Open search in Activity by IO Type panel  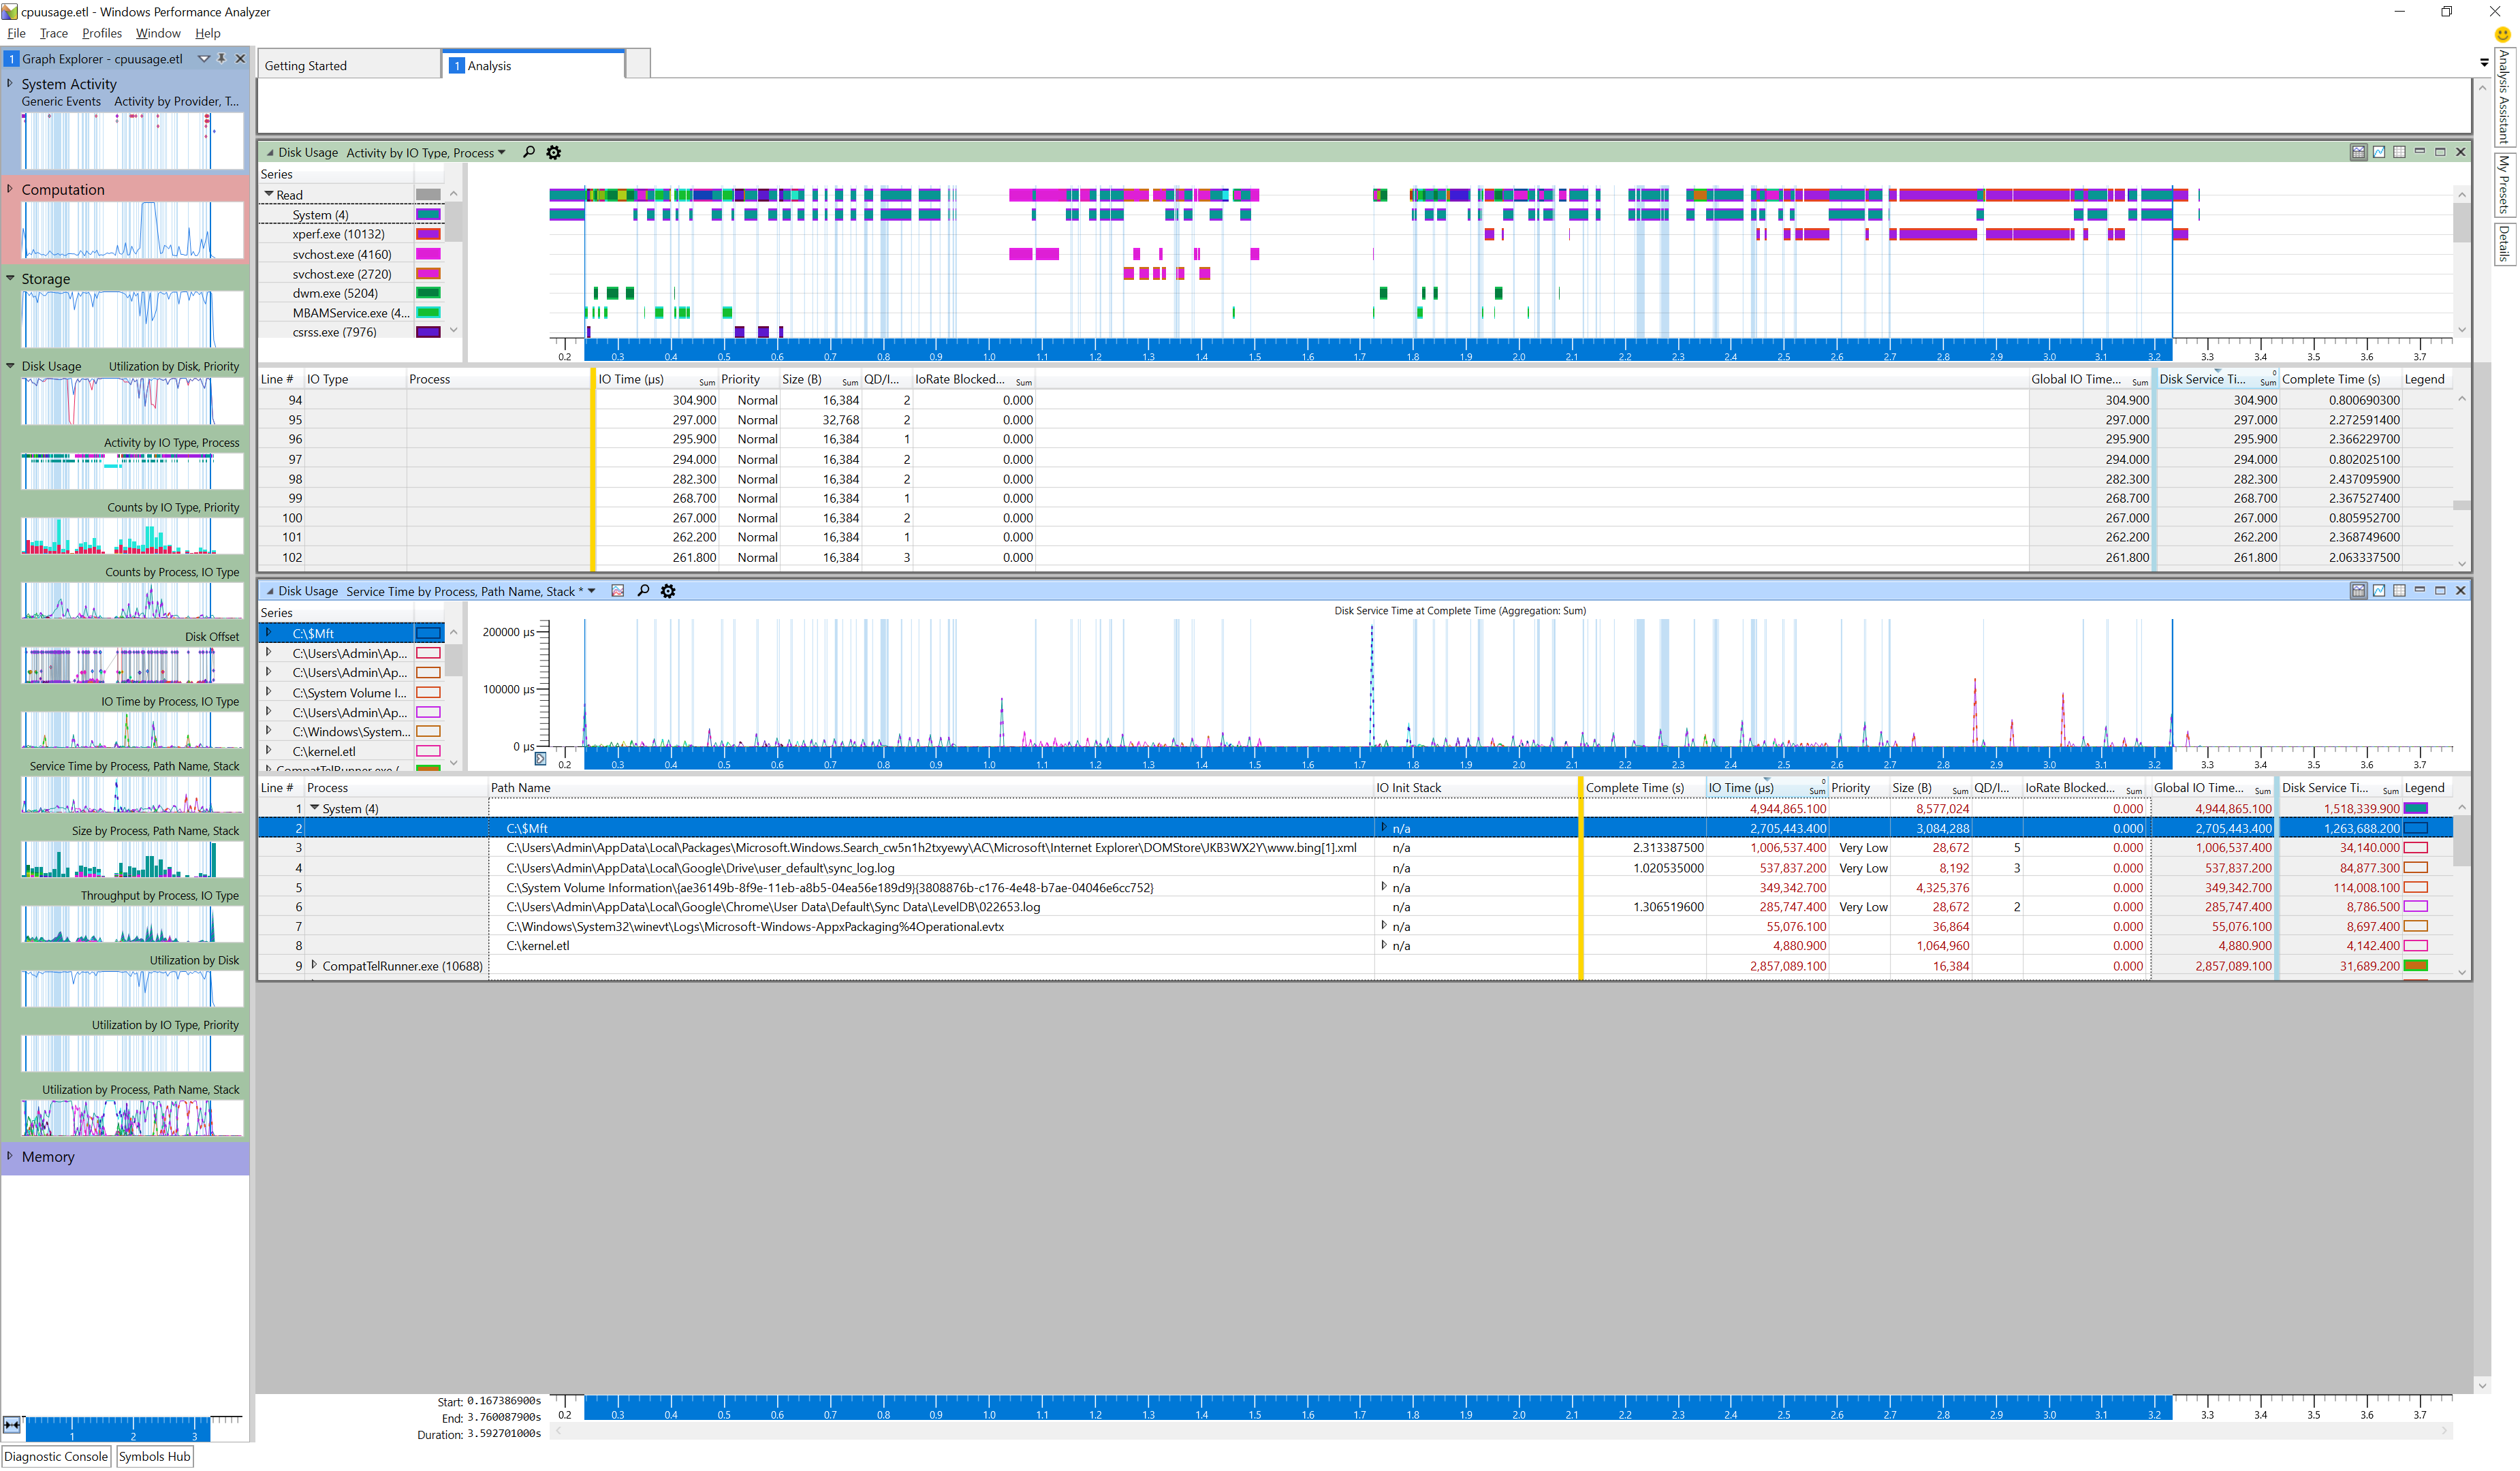(529, 152)
